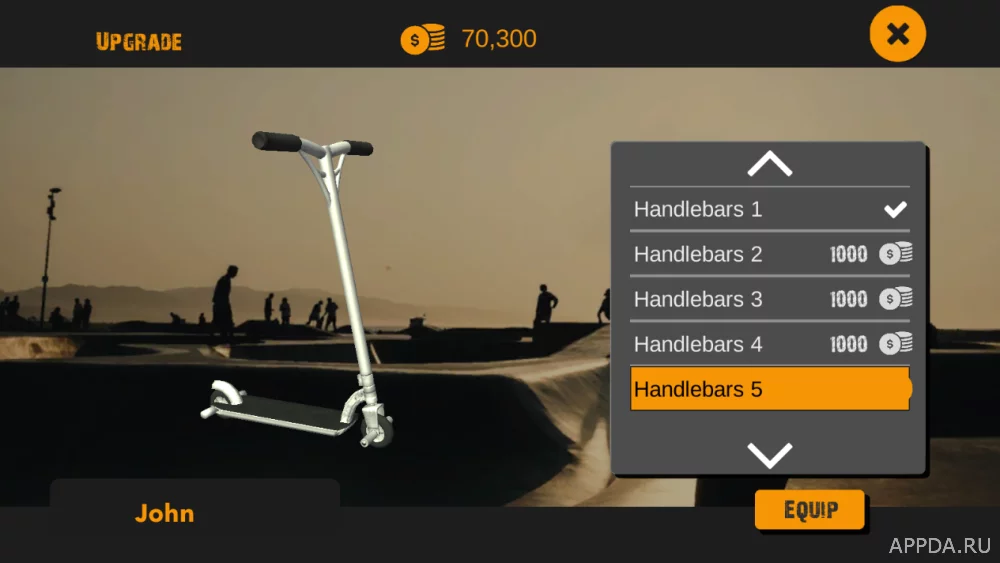Click the 1000 price for Handlebars 2
This screenshot has width=1000, height=563.
click(x=848, y=254)
